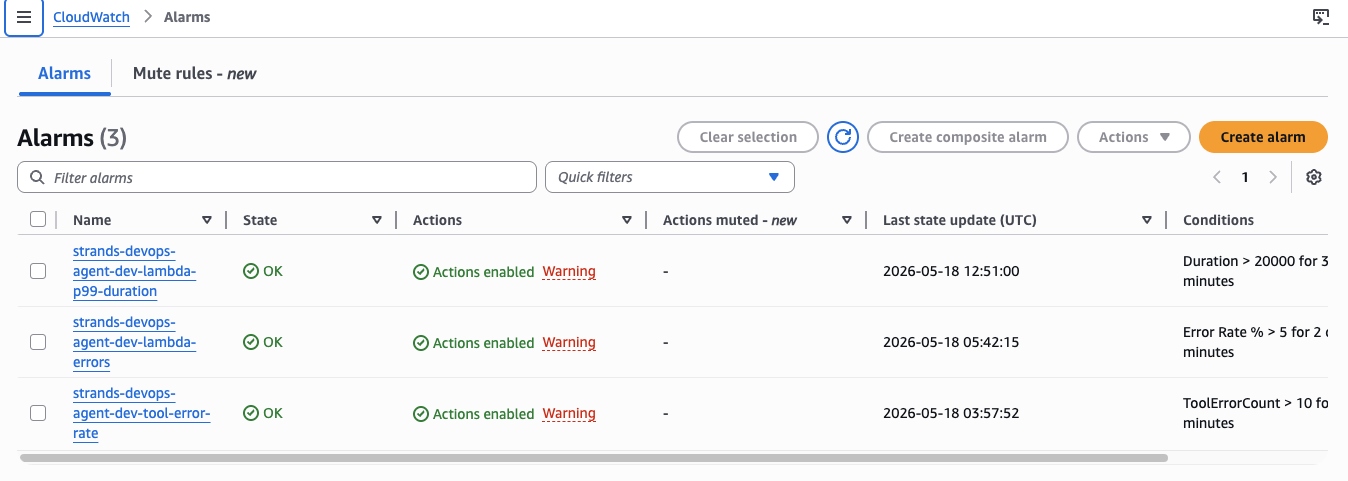Sort by Actions muted column arrow
The height and width of the screenshot is (481, 1348).
pos(847,220)
